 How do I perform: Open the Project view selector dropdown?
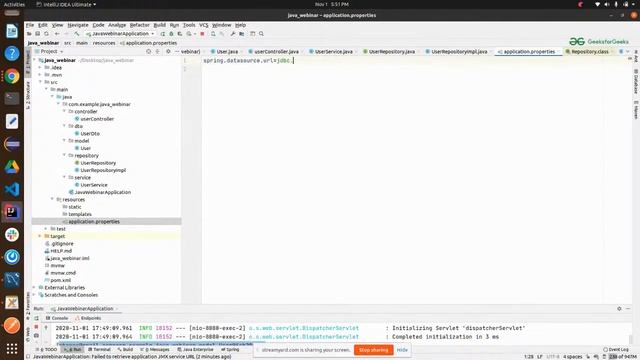52,51
